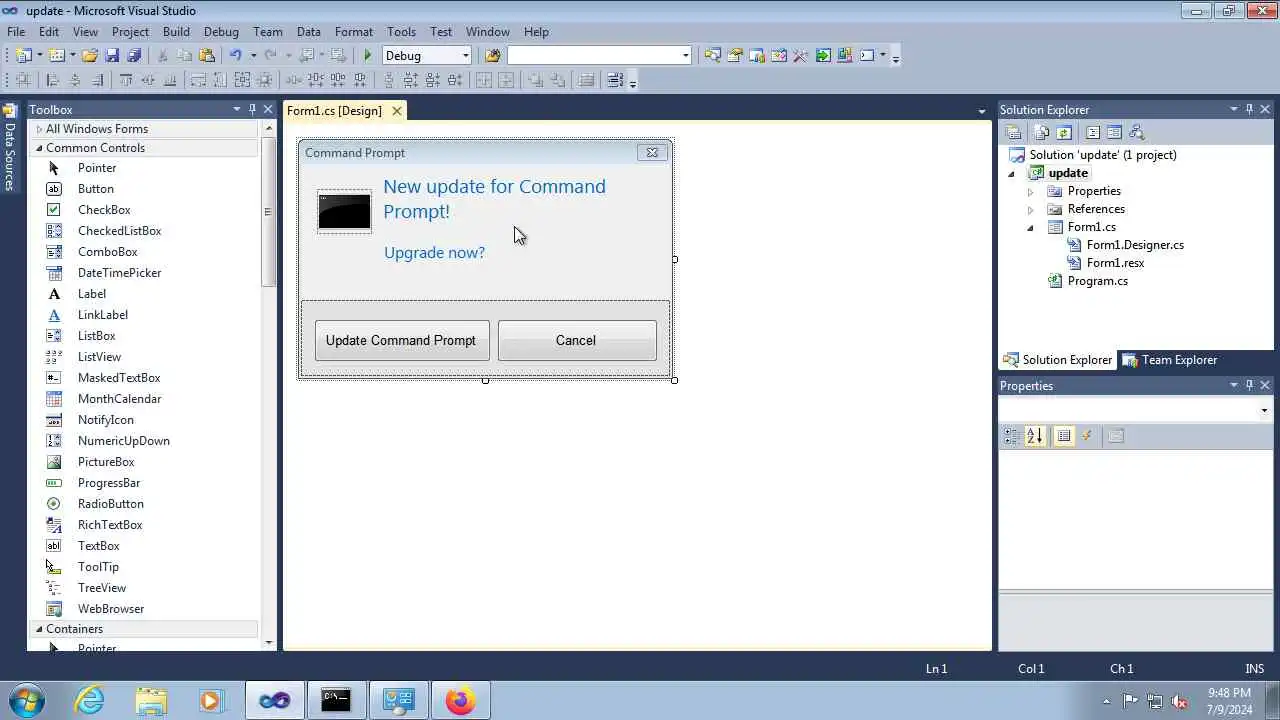
Task: Expand All Windows Forms toolbox group
Action: (40, 129)
